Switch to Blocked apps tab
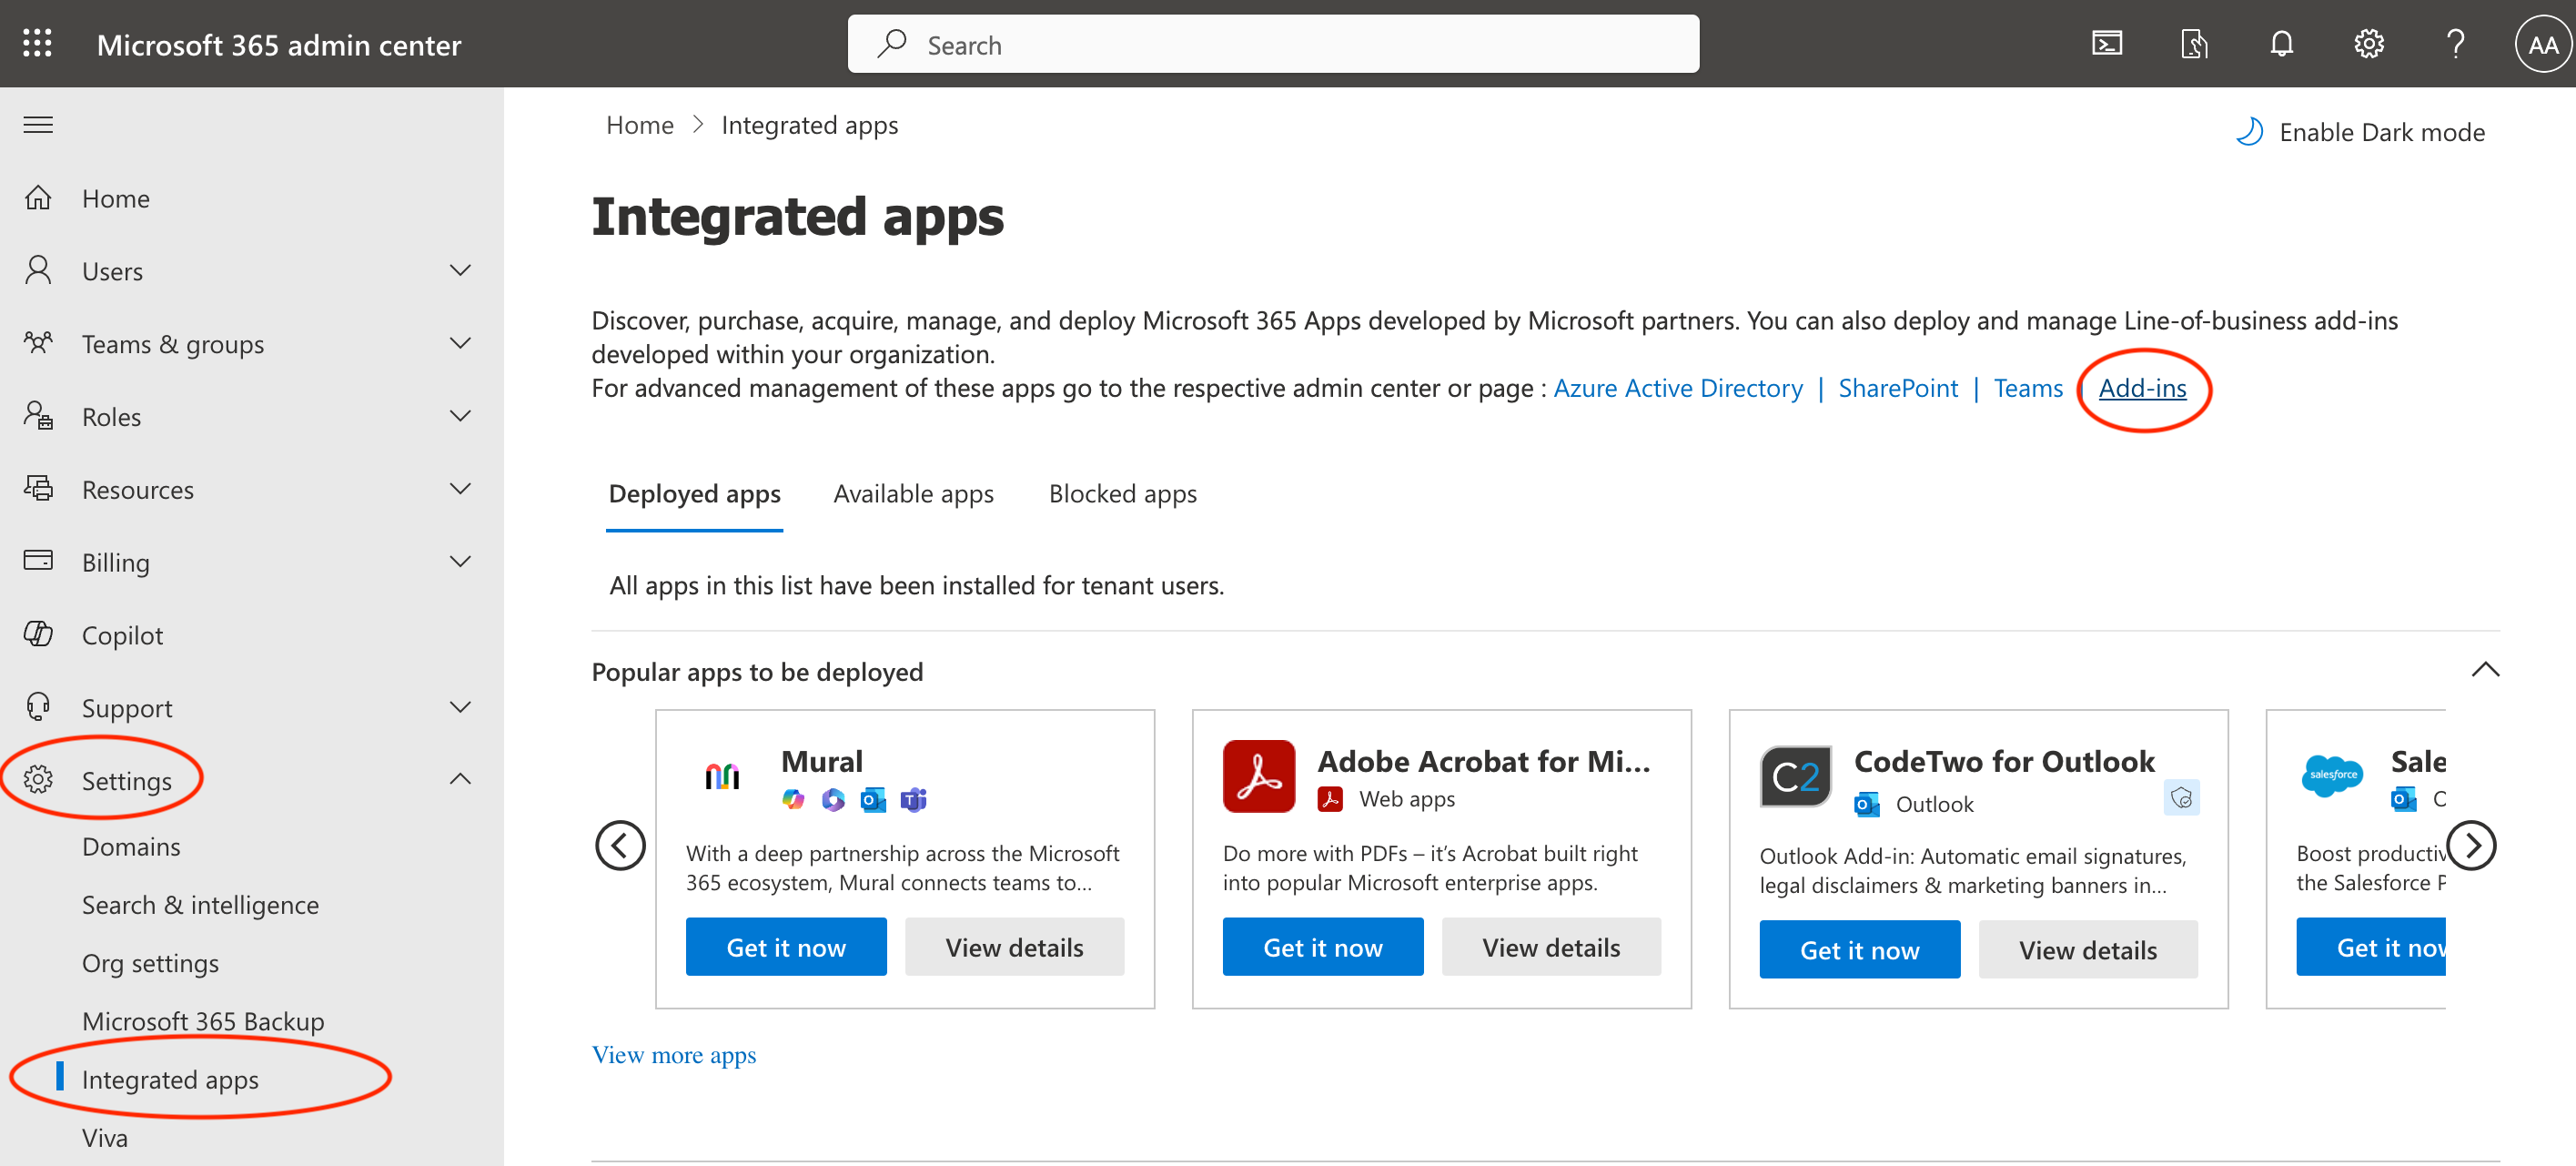The width and height of the screenshot is (2576, 1166). click(x=1122, y=494)
